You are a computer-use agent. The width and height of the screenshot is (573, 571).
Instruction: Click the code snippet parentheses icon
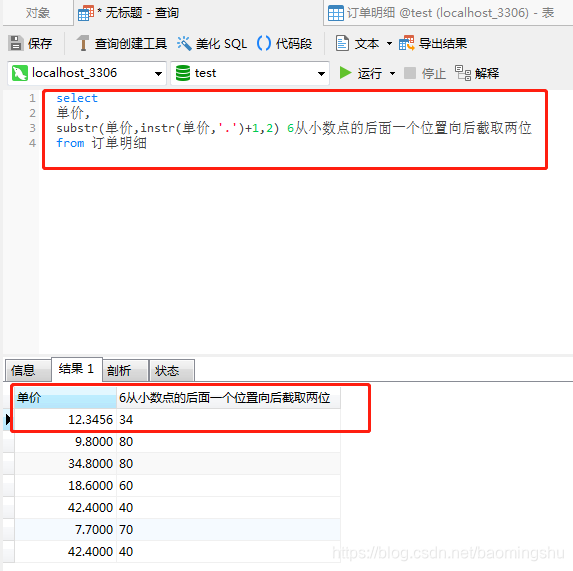(x=264, y=43)
